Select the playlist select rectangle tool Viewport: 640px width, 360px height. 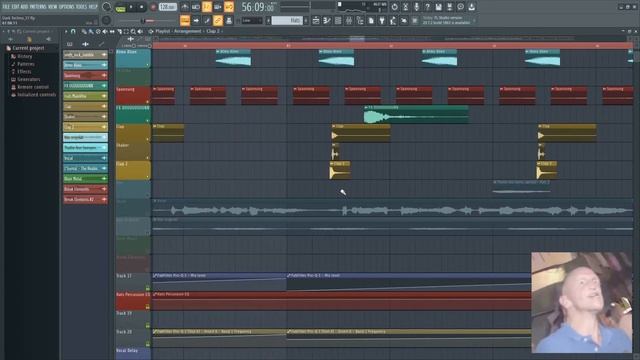coord(126,31)
